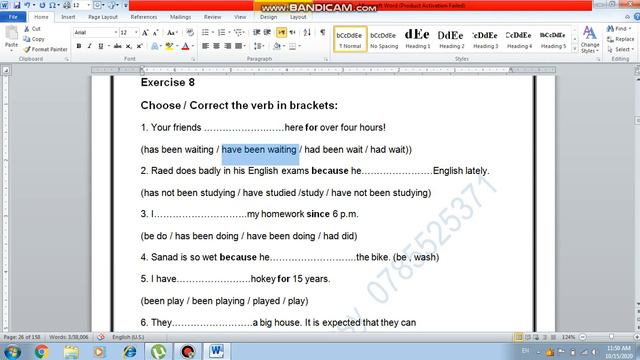Align text left in paragraph
640x360 pixels.
[205, 46]
